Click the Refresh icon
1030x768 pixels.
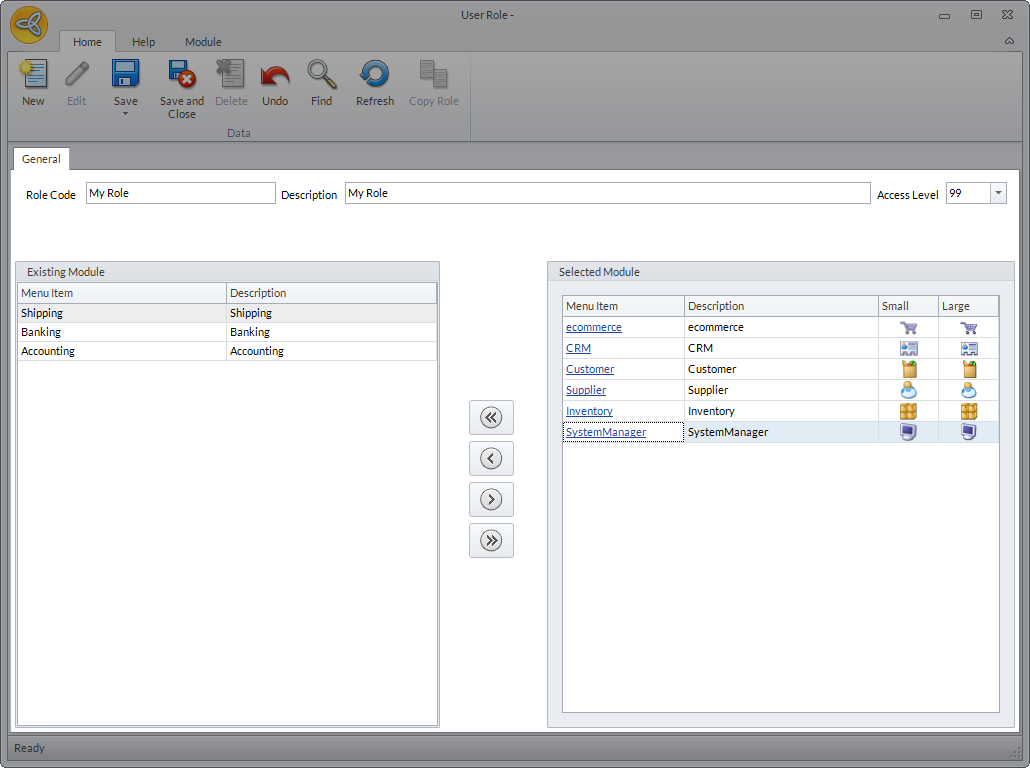[375, 76]
